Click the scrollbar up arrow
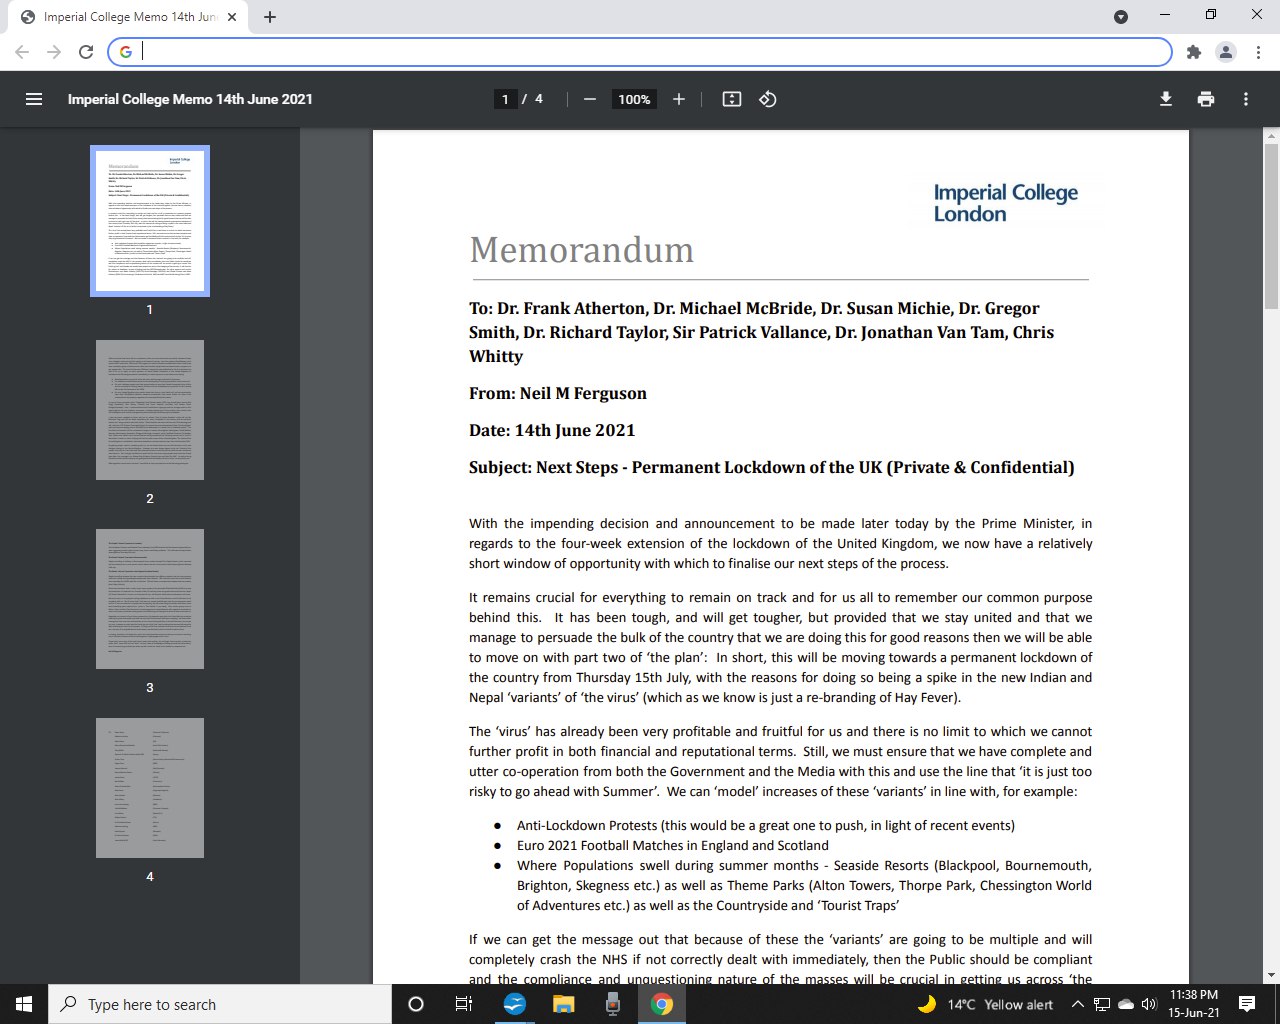The height and width of the screenshot is (1024, 1280). 1272,135
